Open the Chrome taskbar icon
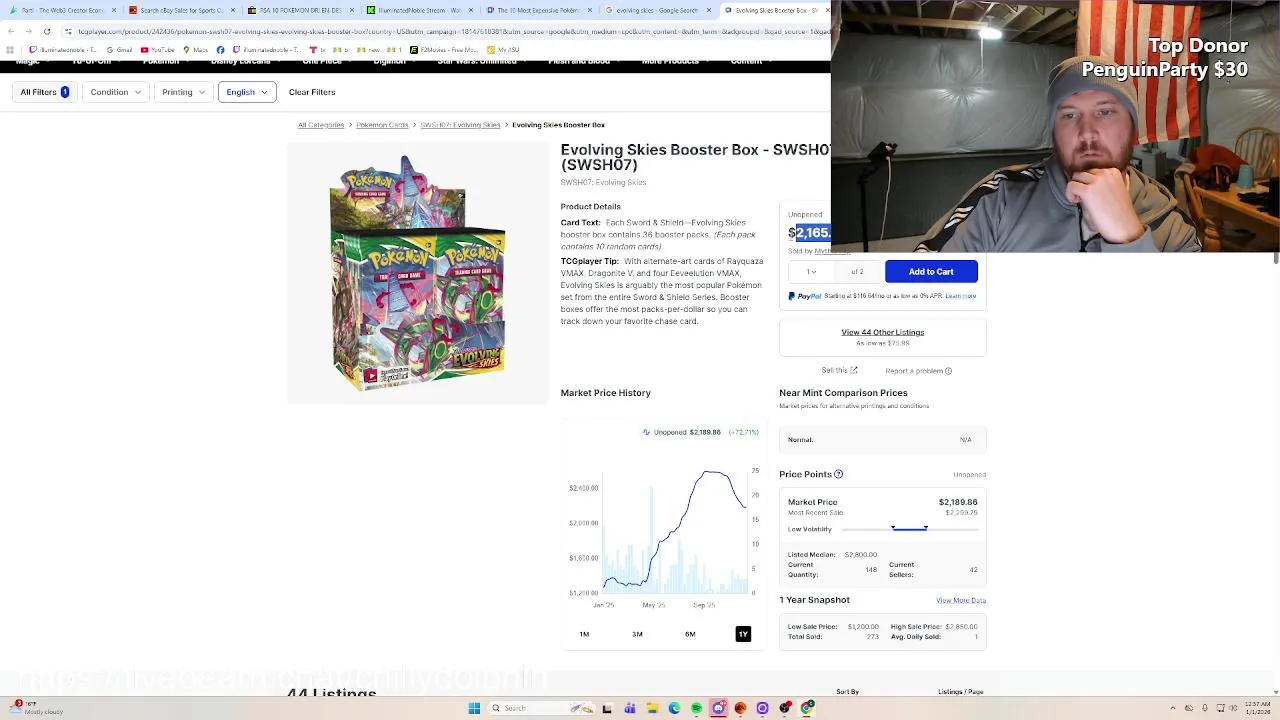Screen dimensions: 1280x720 click(x=807, y=708)
